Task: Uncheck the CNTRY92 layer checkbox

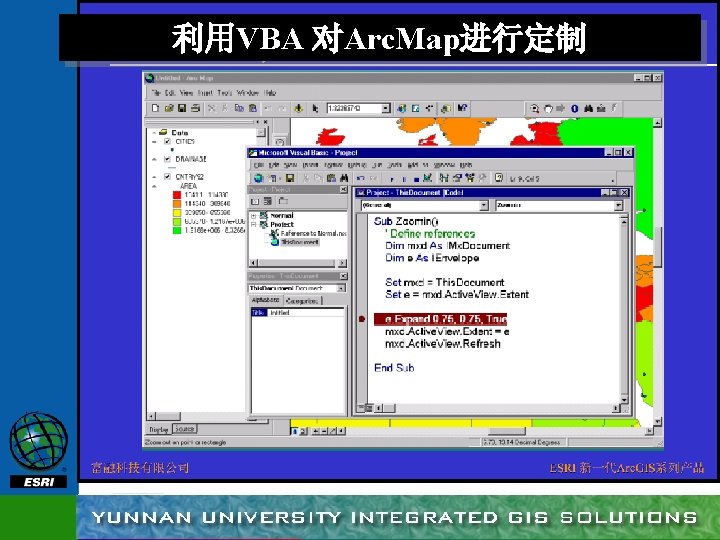Action: (x=167, y=177)
